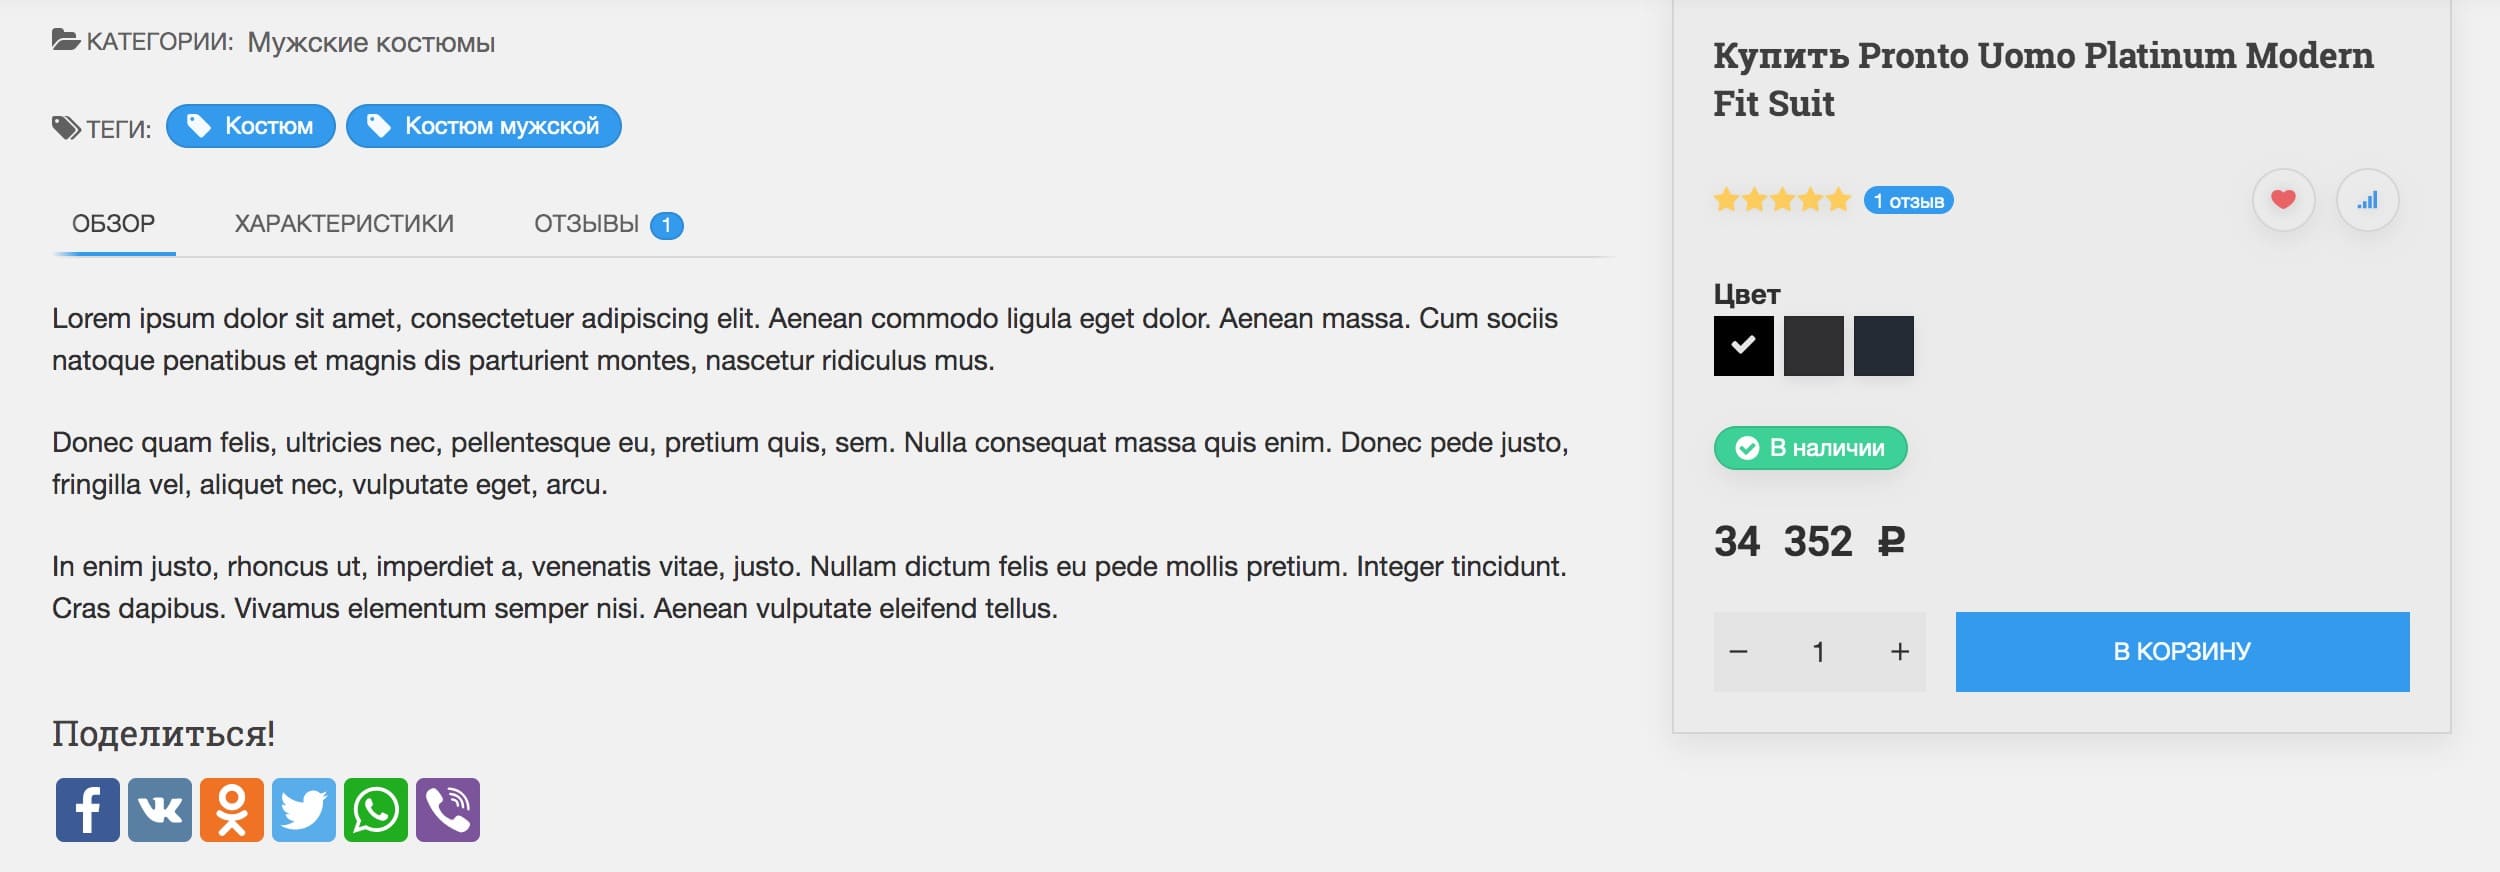
Task: Add to cart with В КОРЗИНУ button
Action: [2183, 652]
